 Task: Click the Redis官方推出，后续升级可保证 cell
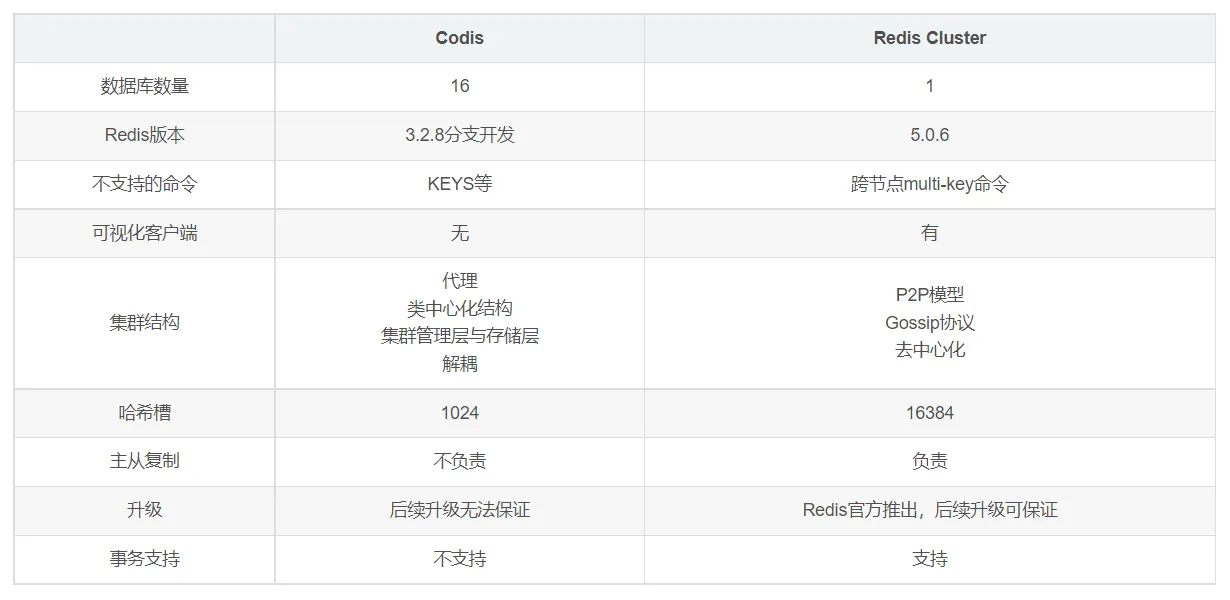930,510
